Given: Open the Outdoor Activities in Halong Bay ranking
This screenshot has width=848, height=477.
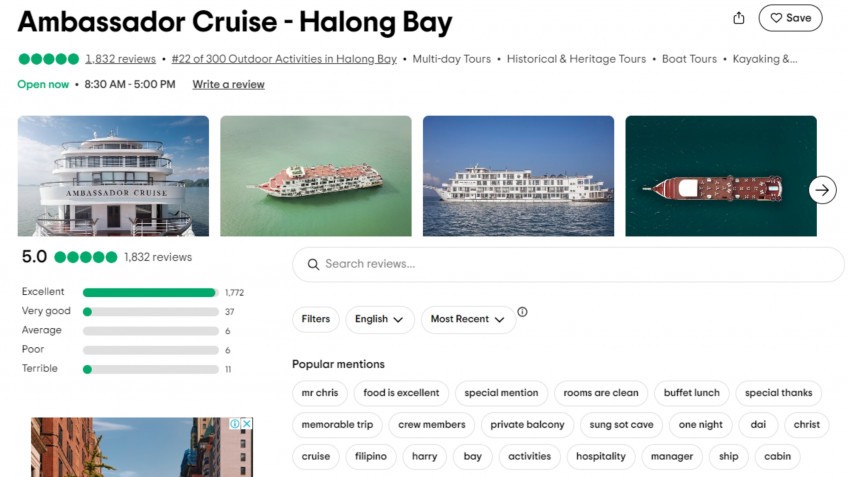Looking at the screenshot, I should [284, 59].
